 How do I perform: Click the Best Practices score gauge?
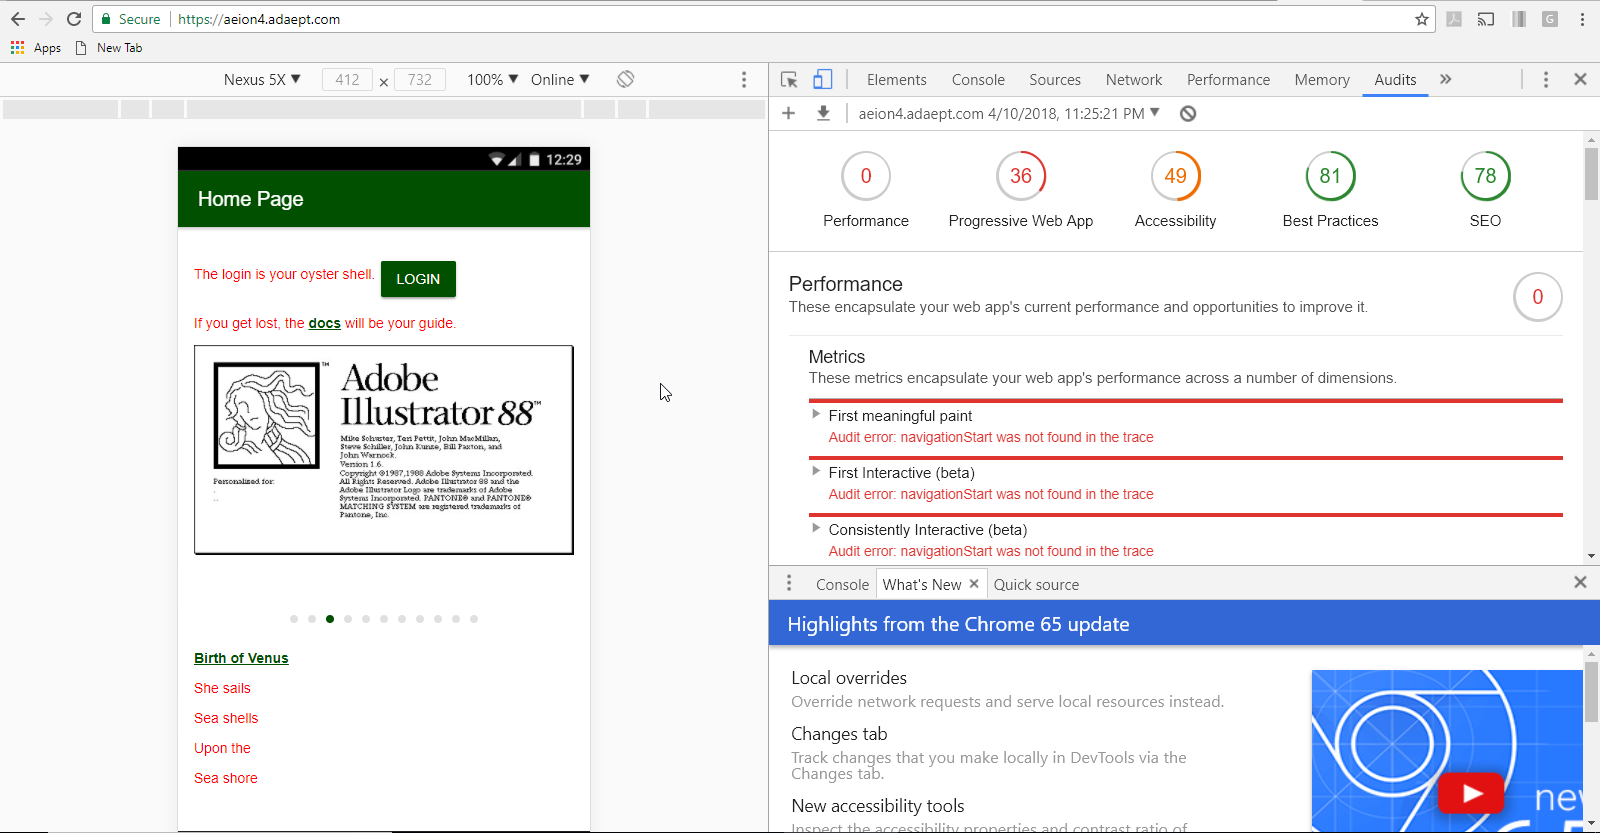click(1330, 176)
